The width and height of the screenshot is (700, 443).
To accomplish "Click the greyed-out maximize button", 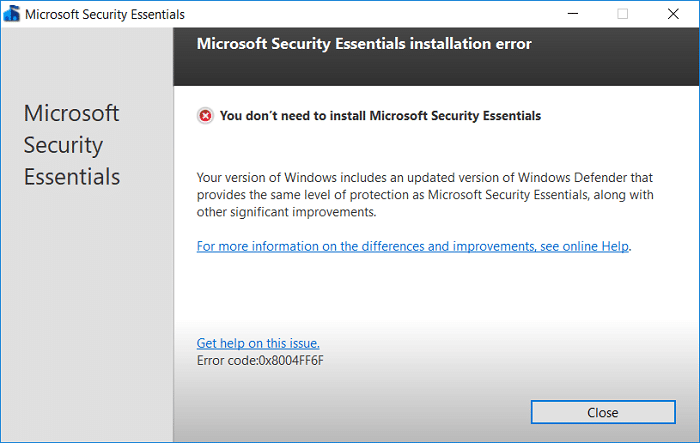I will pos(623,15).
